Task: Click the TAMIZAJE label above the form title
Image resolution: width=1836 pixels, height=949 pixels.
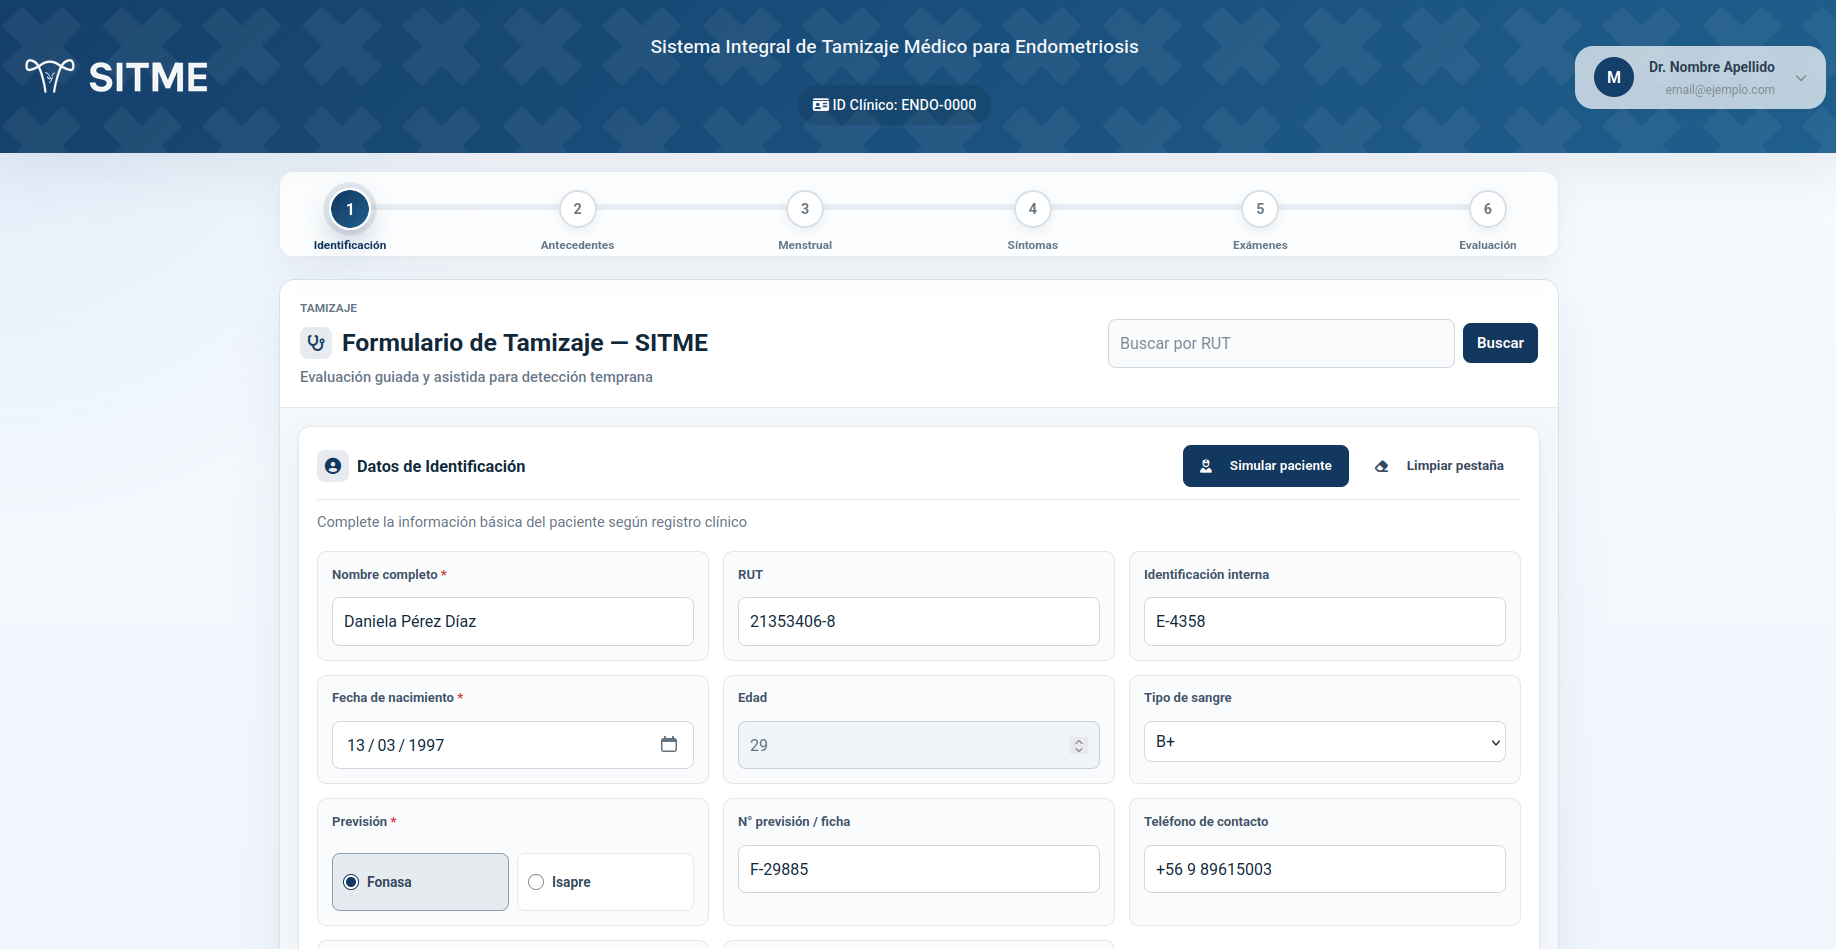Action: pos(328,308)
